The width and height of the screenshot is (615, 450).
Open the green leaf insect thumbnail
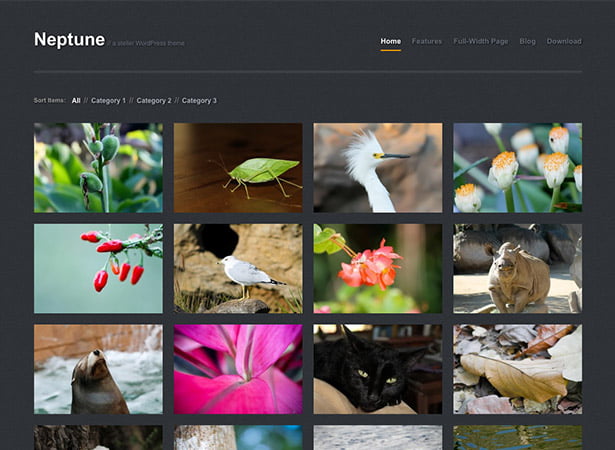(x=238, y=168)
